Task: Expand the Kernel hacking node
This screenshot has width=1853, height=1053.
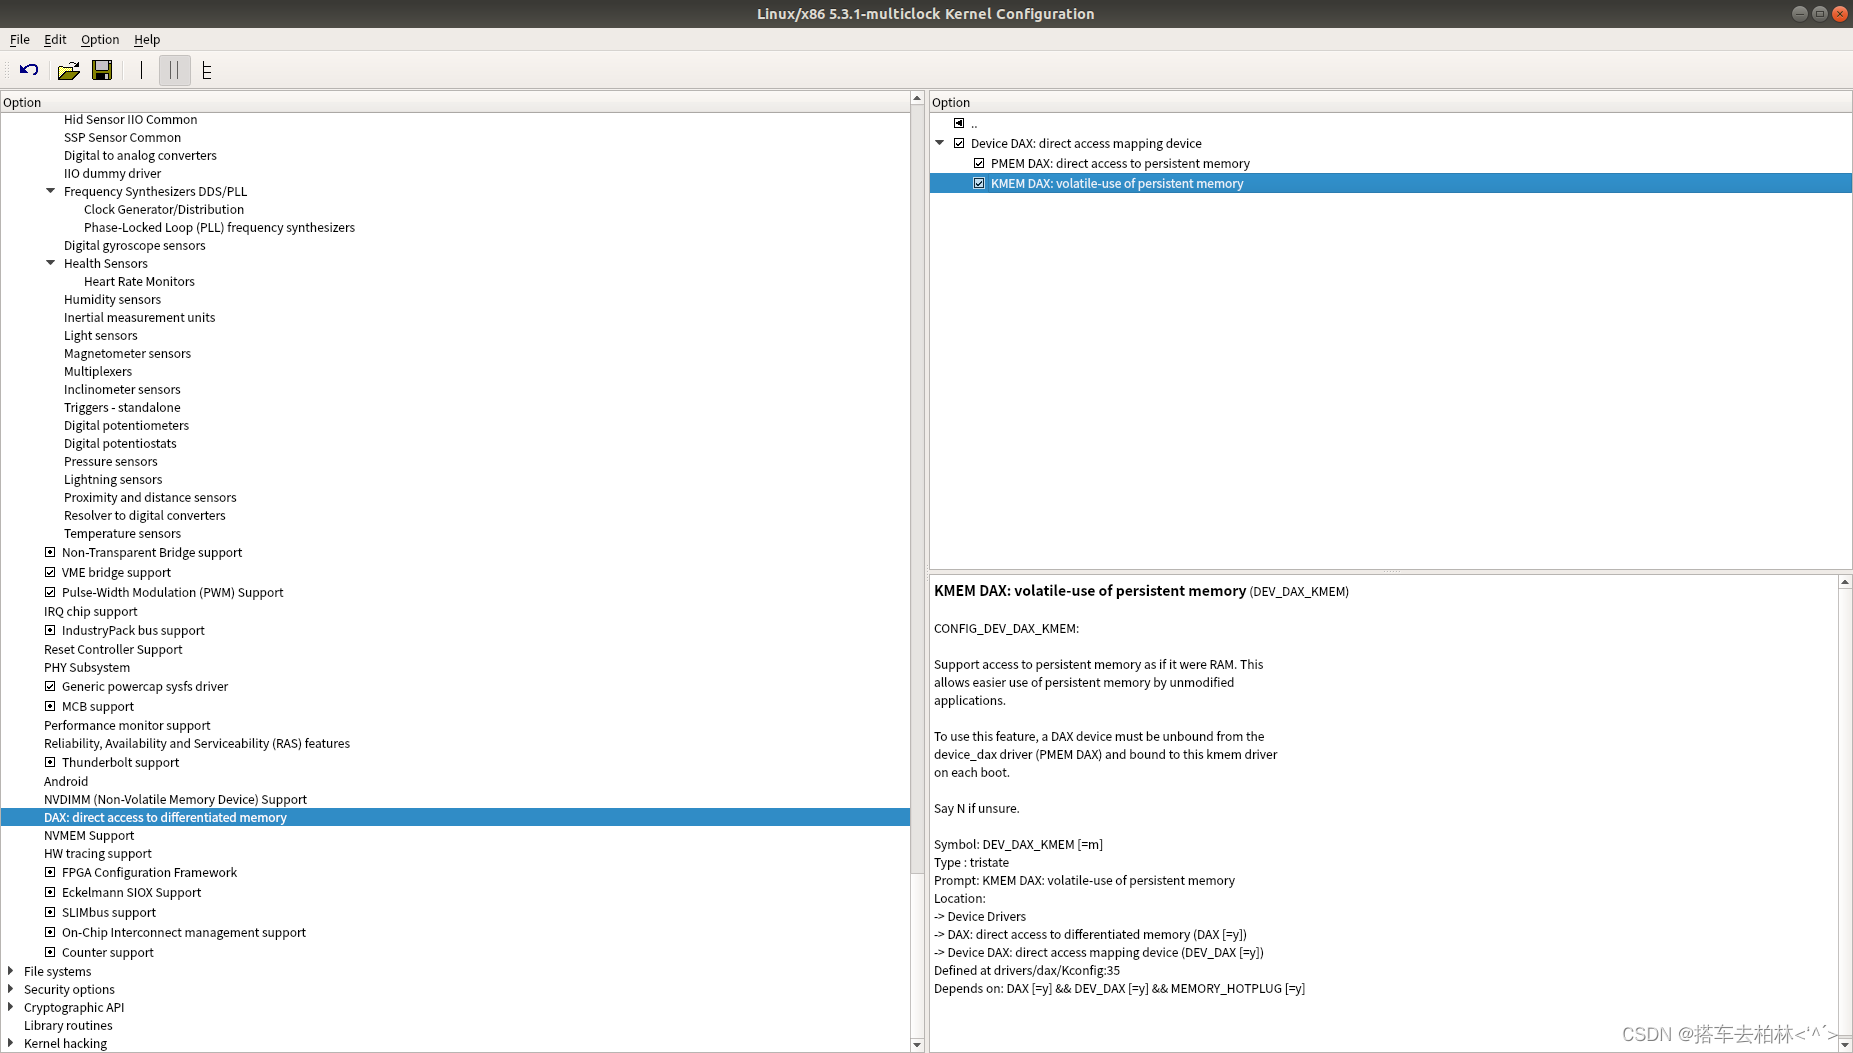Action: [10, 1043]
